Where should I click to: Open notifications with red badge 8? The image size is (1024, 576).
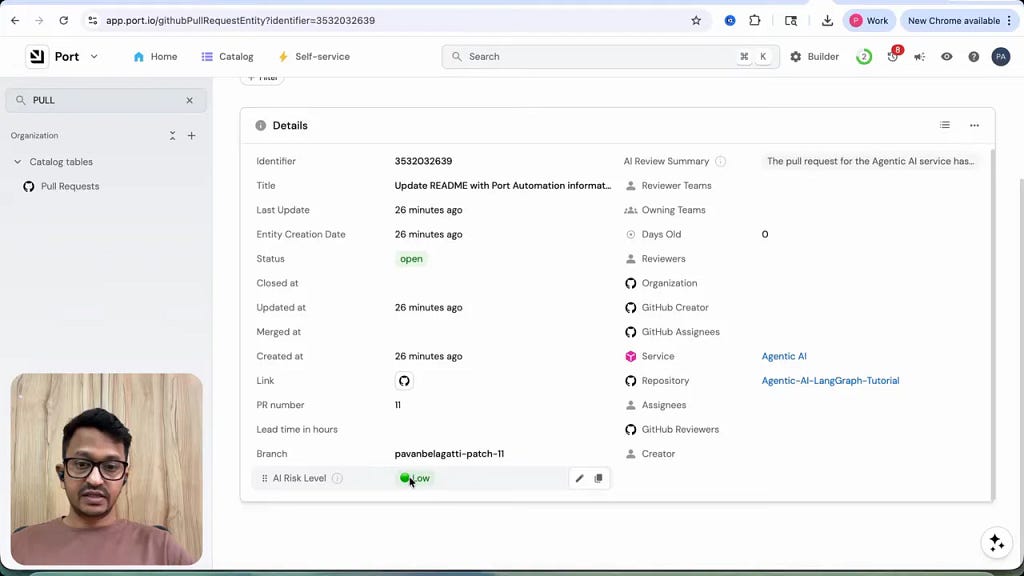(893, 56)
